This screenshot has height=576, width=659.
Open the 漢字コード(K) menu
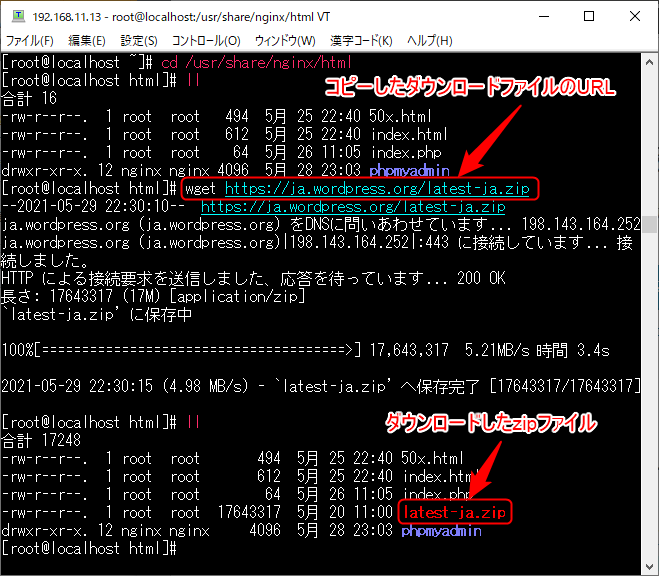362,41
